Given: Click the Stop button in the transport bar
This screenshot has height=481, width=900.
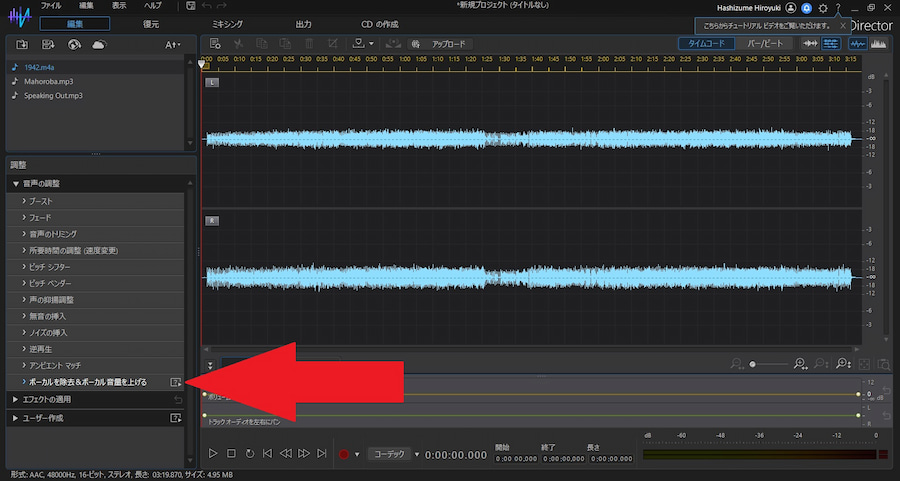Looking at the screenshot, I should click(x=231, y=454).
